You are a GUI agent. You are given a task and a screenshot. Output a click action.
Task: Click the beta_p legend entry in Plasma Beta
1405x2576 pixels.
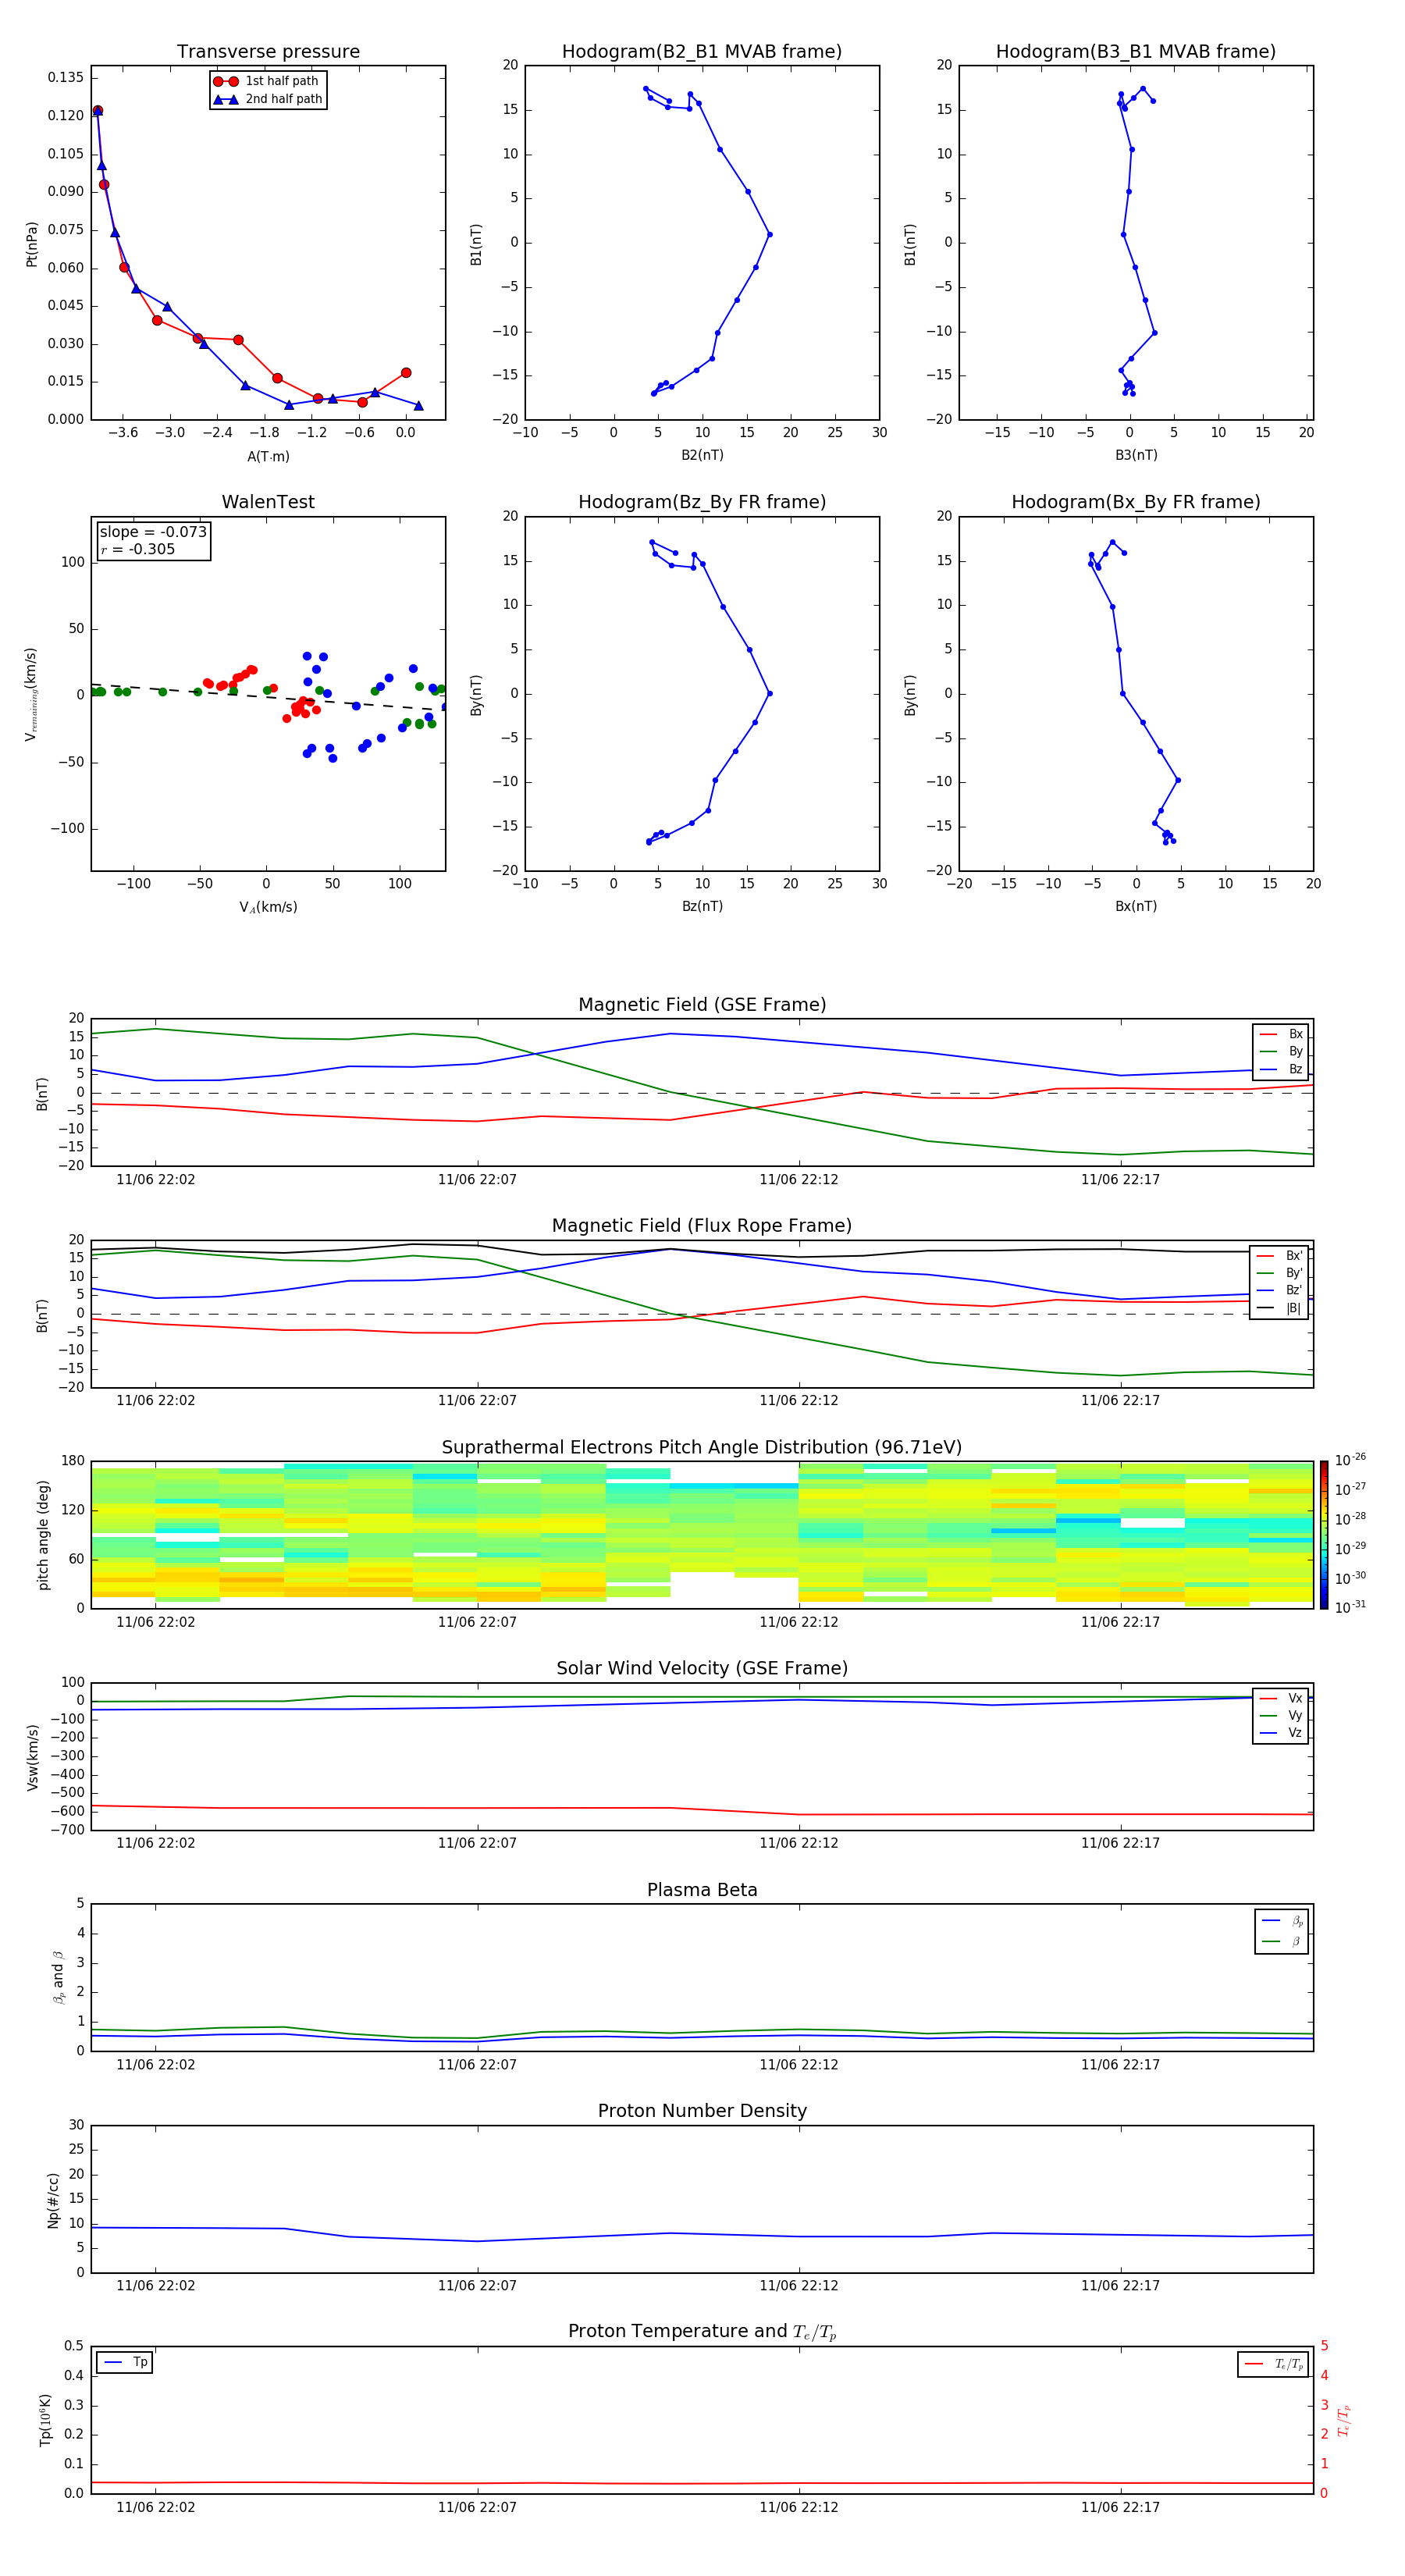point(1282,1921)
